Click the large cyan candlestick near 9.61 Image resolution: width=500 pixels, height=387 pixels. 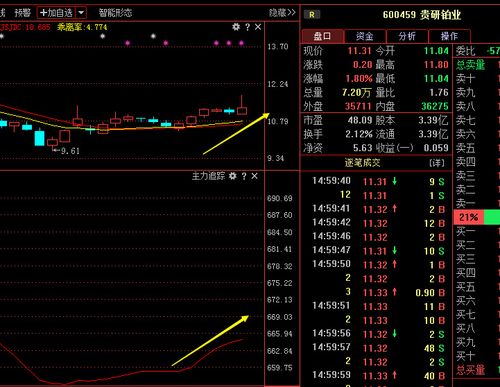[x=40, y=138]
